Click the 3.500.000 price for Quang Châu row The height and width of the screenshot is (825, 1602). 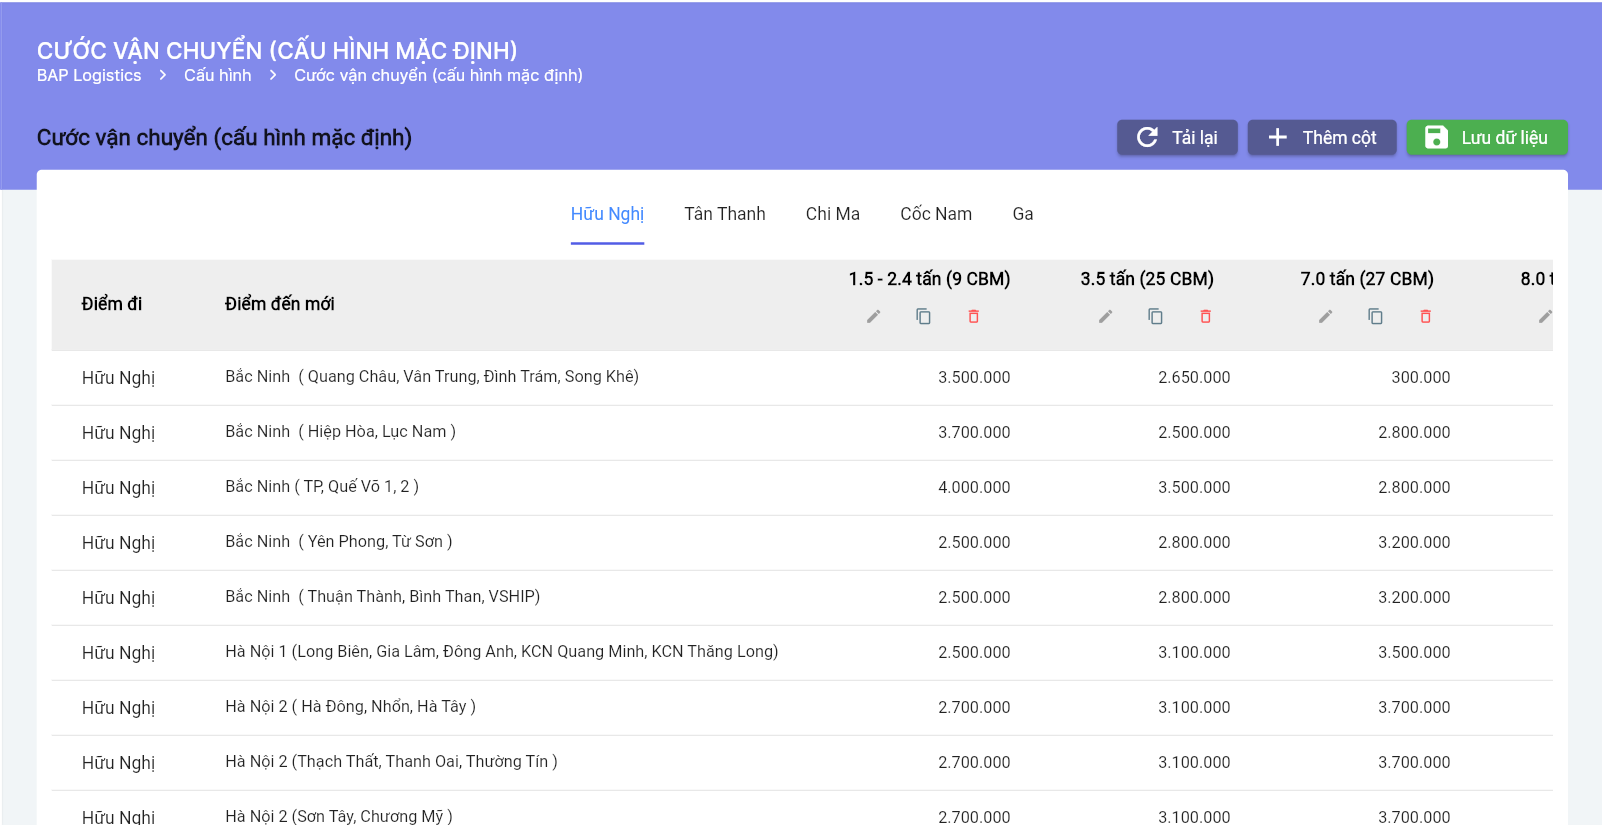[x=973, y=378]
